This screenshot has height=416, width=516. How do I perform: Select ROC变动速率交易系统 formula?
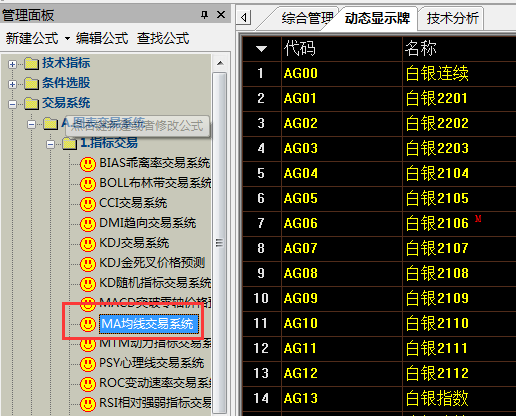(x=155, y=383)
